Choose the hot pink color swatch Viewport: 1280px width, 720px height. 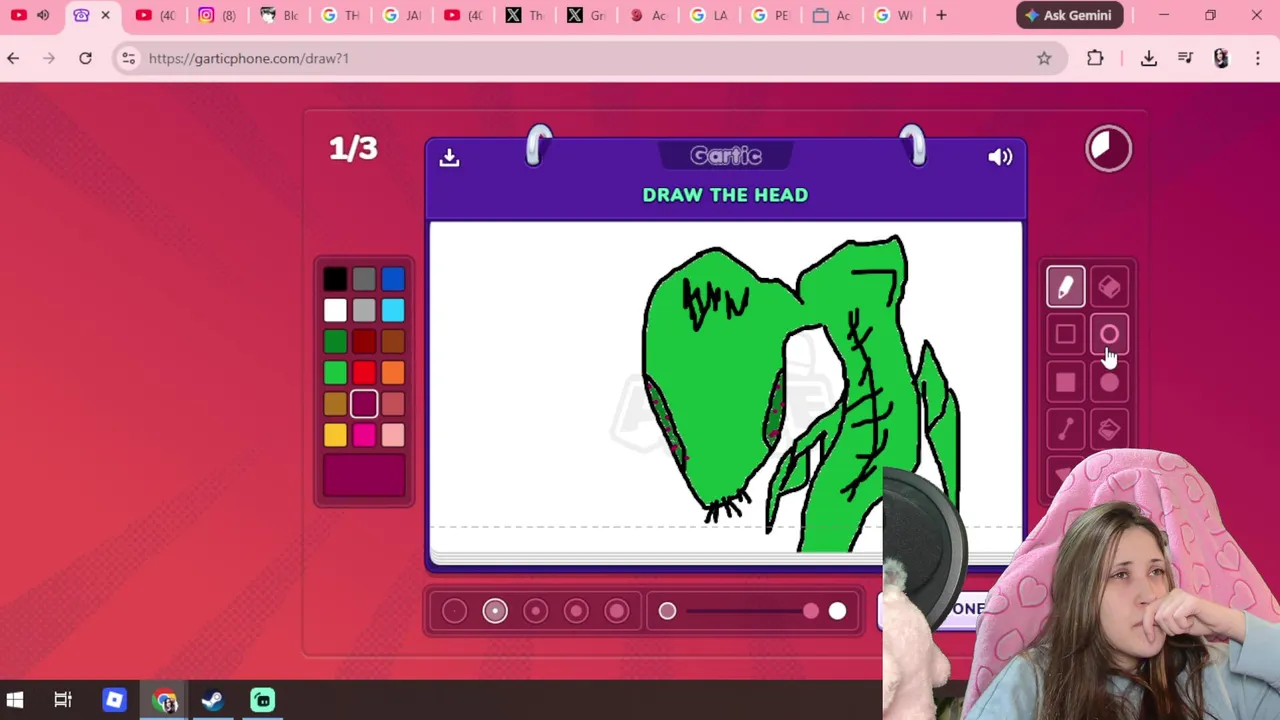[x=364, y=435]
